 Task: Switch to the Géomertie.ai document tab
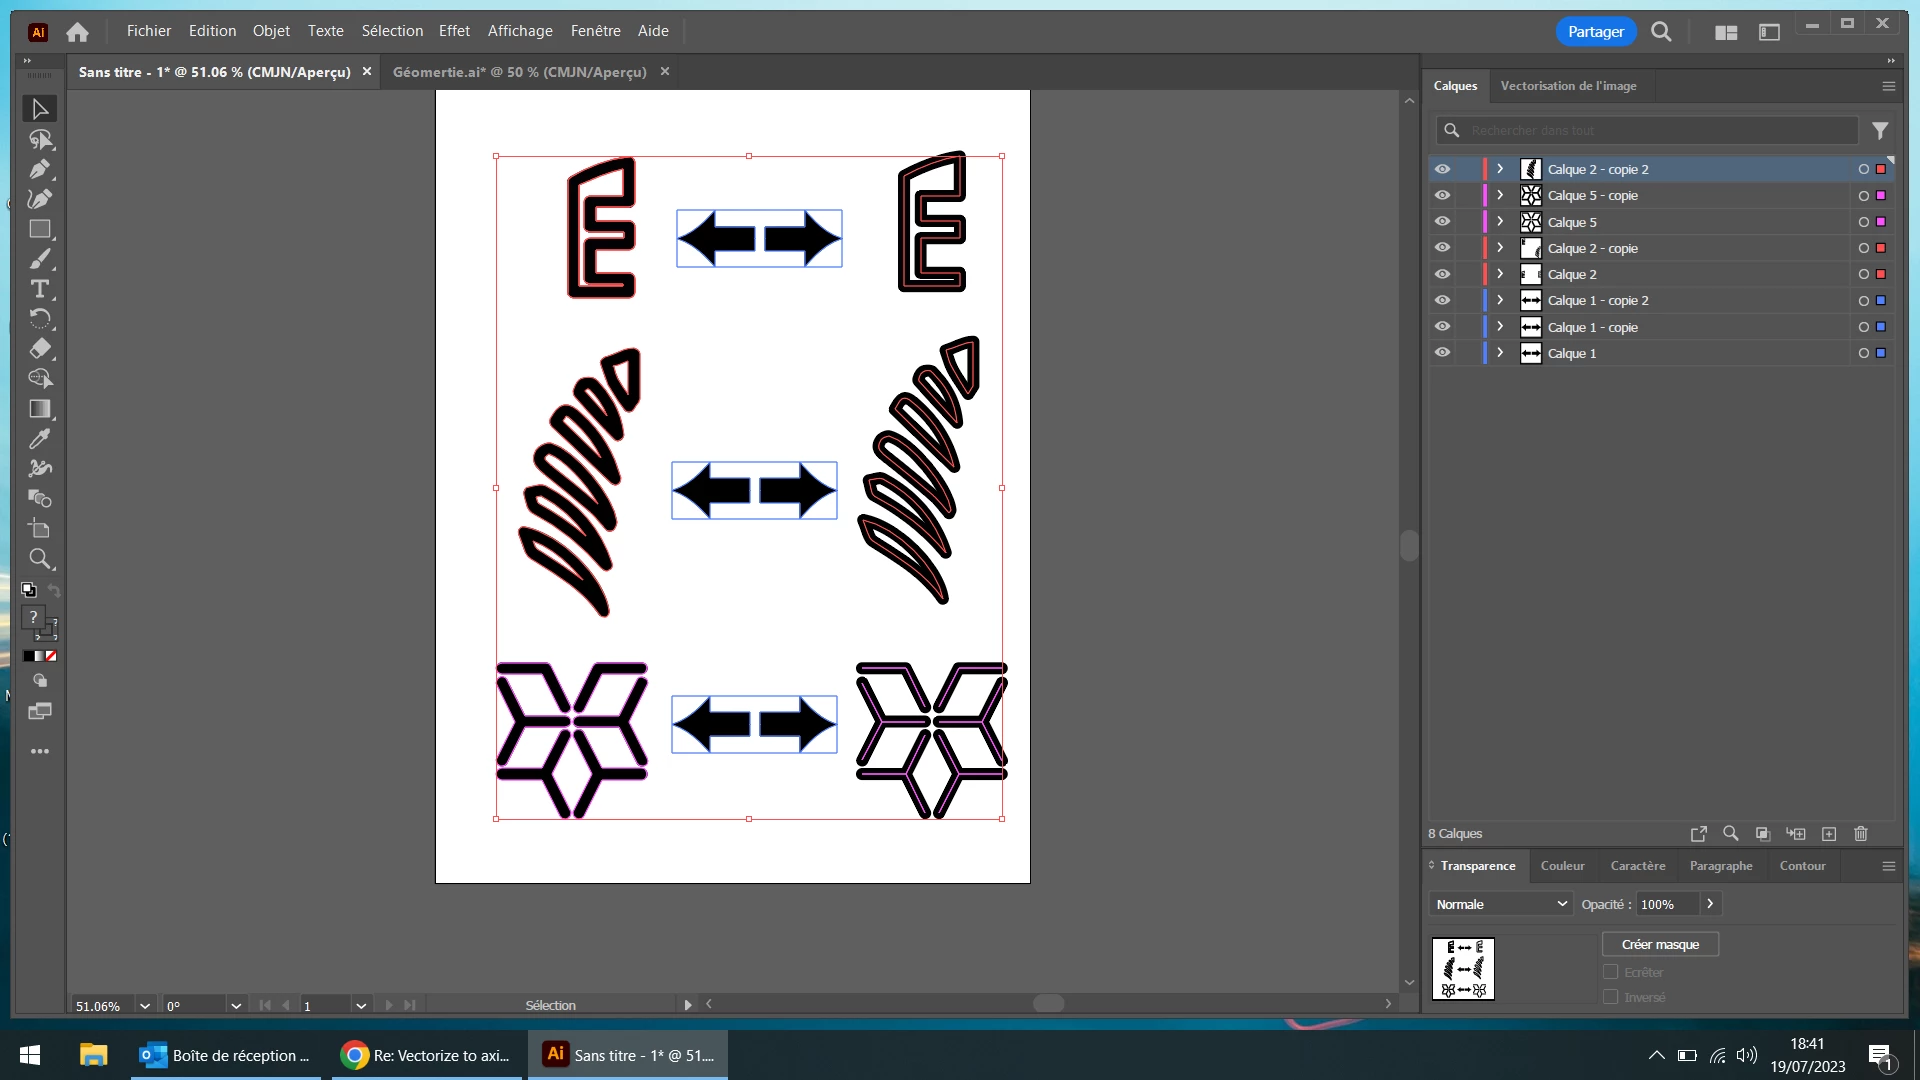click(x=519, y=72)
